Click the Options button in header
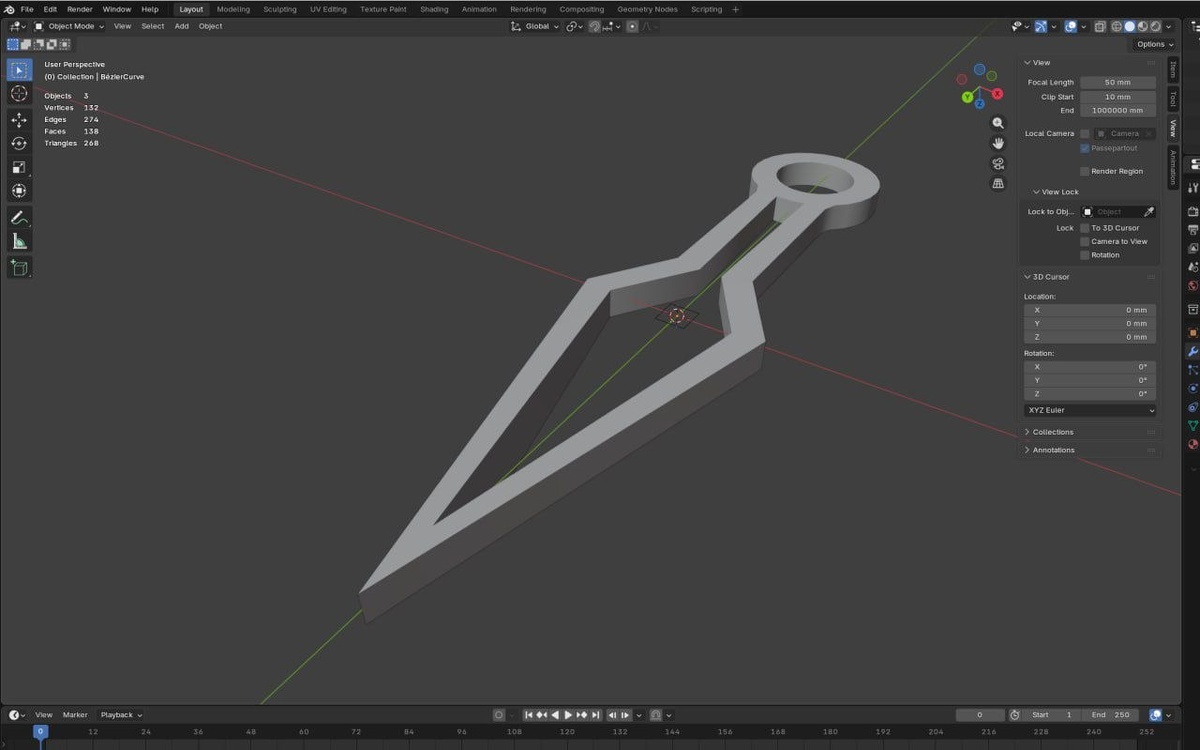 (x=1155, y=44)
